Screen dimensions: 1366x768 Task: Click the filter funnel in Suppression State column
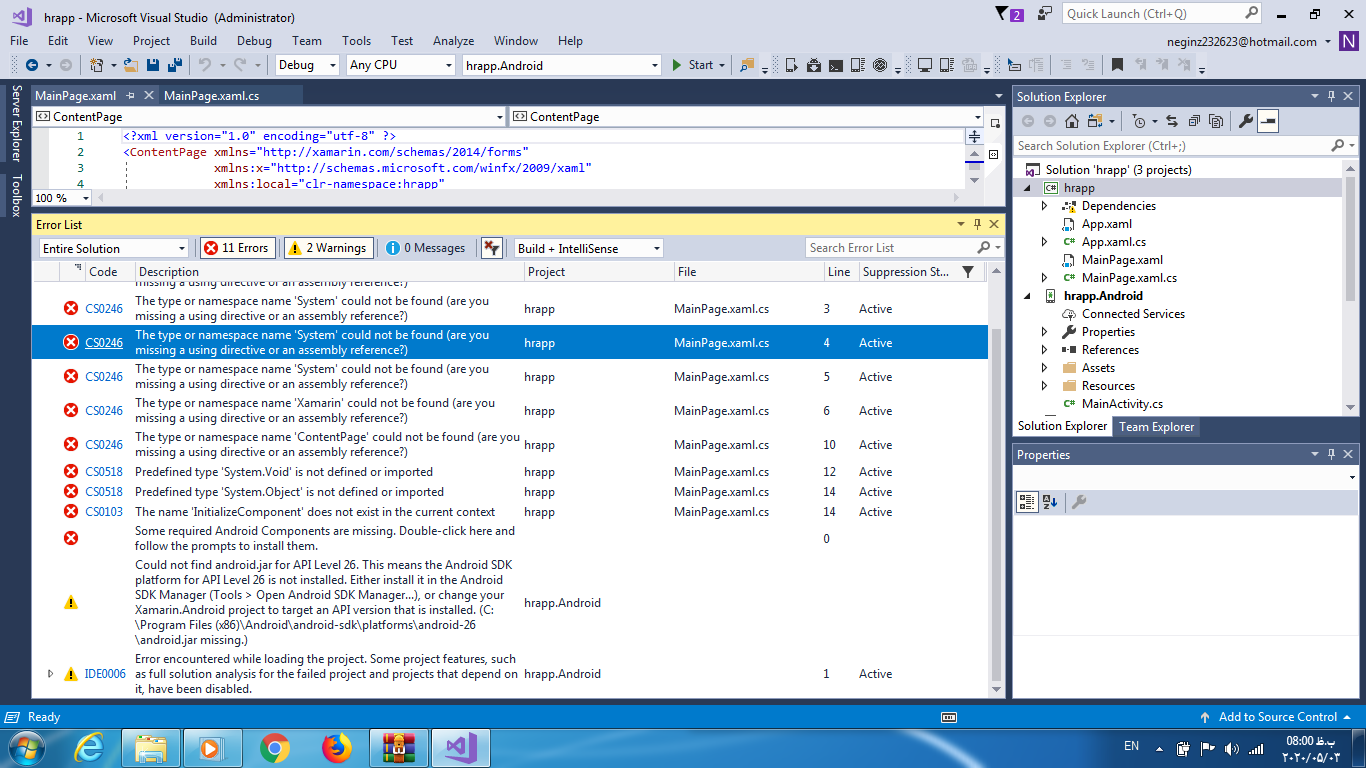point(968,272)
